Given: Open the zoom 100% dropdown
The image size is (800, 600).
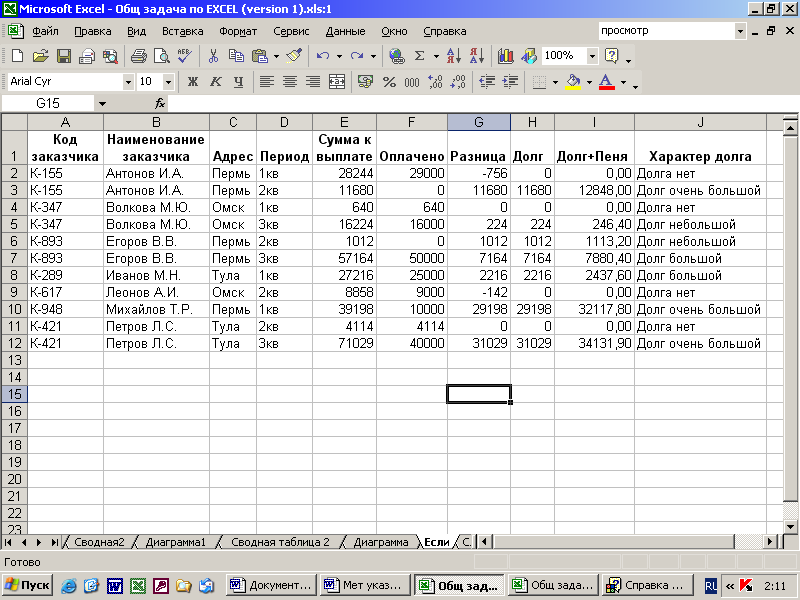Looking at the screenshot, I should coord(593,56).
